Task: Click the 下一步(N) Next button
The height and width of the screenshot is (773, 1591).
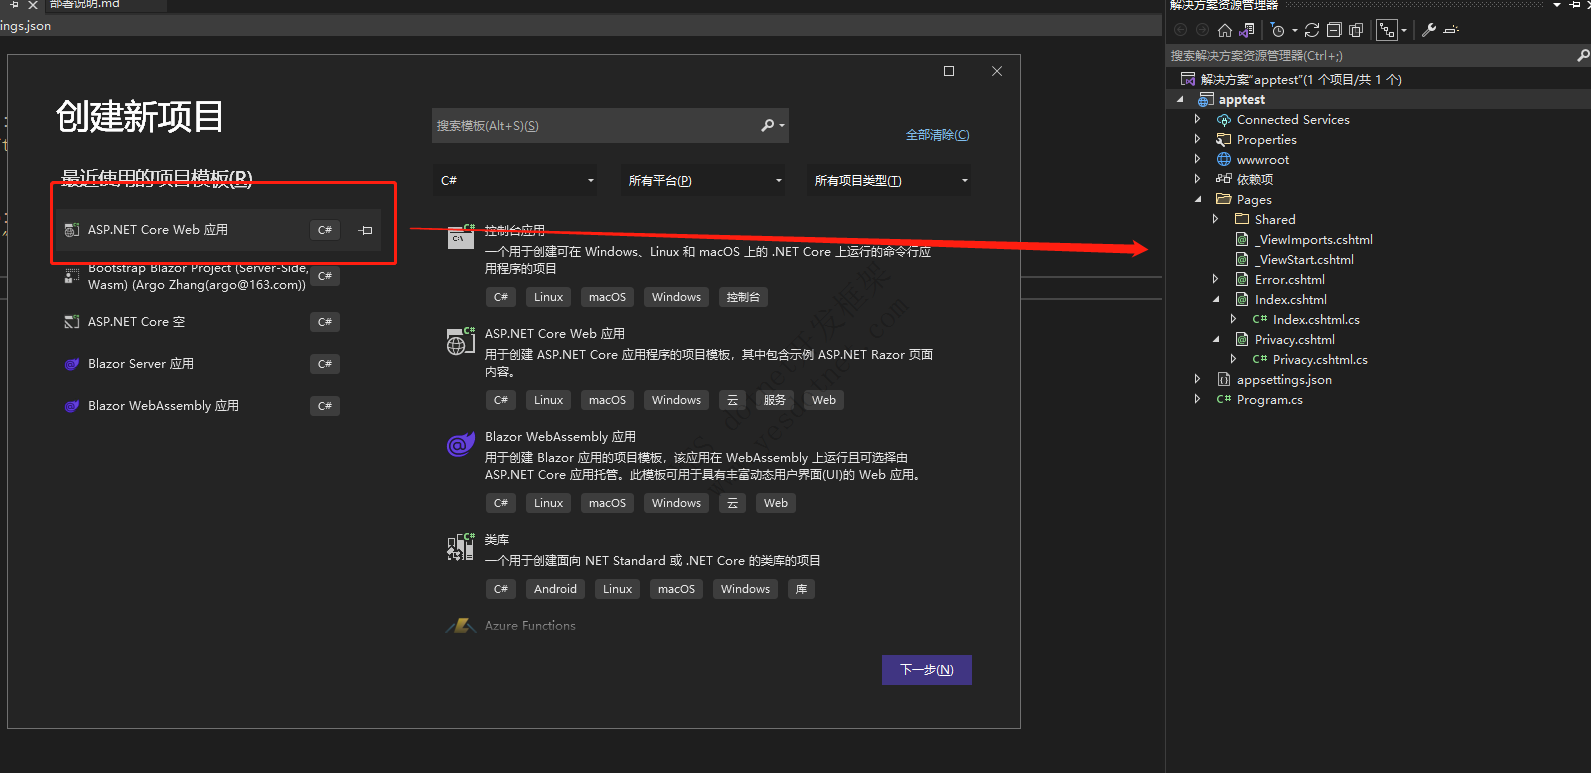Action: pos(927,670)
